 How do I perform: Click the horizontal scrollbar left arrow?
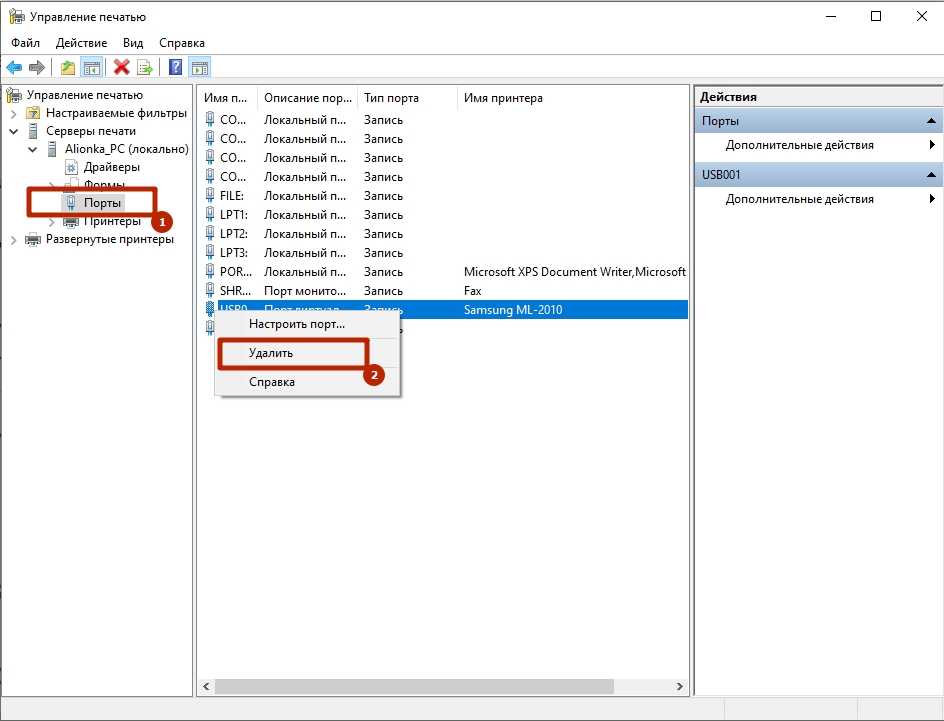pyautogui.click(x=206, y=686)
